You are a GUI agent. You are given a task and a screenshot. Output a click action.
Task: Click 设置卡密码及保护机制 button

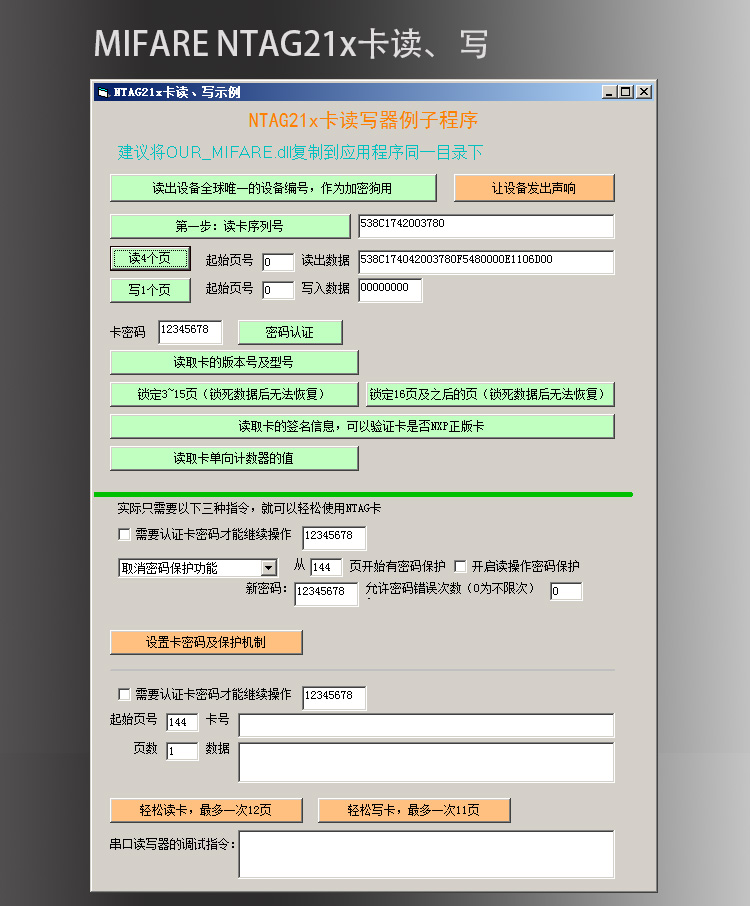[206, 643]
